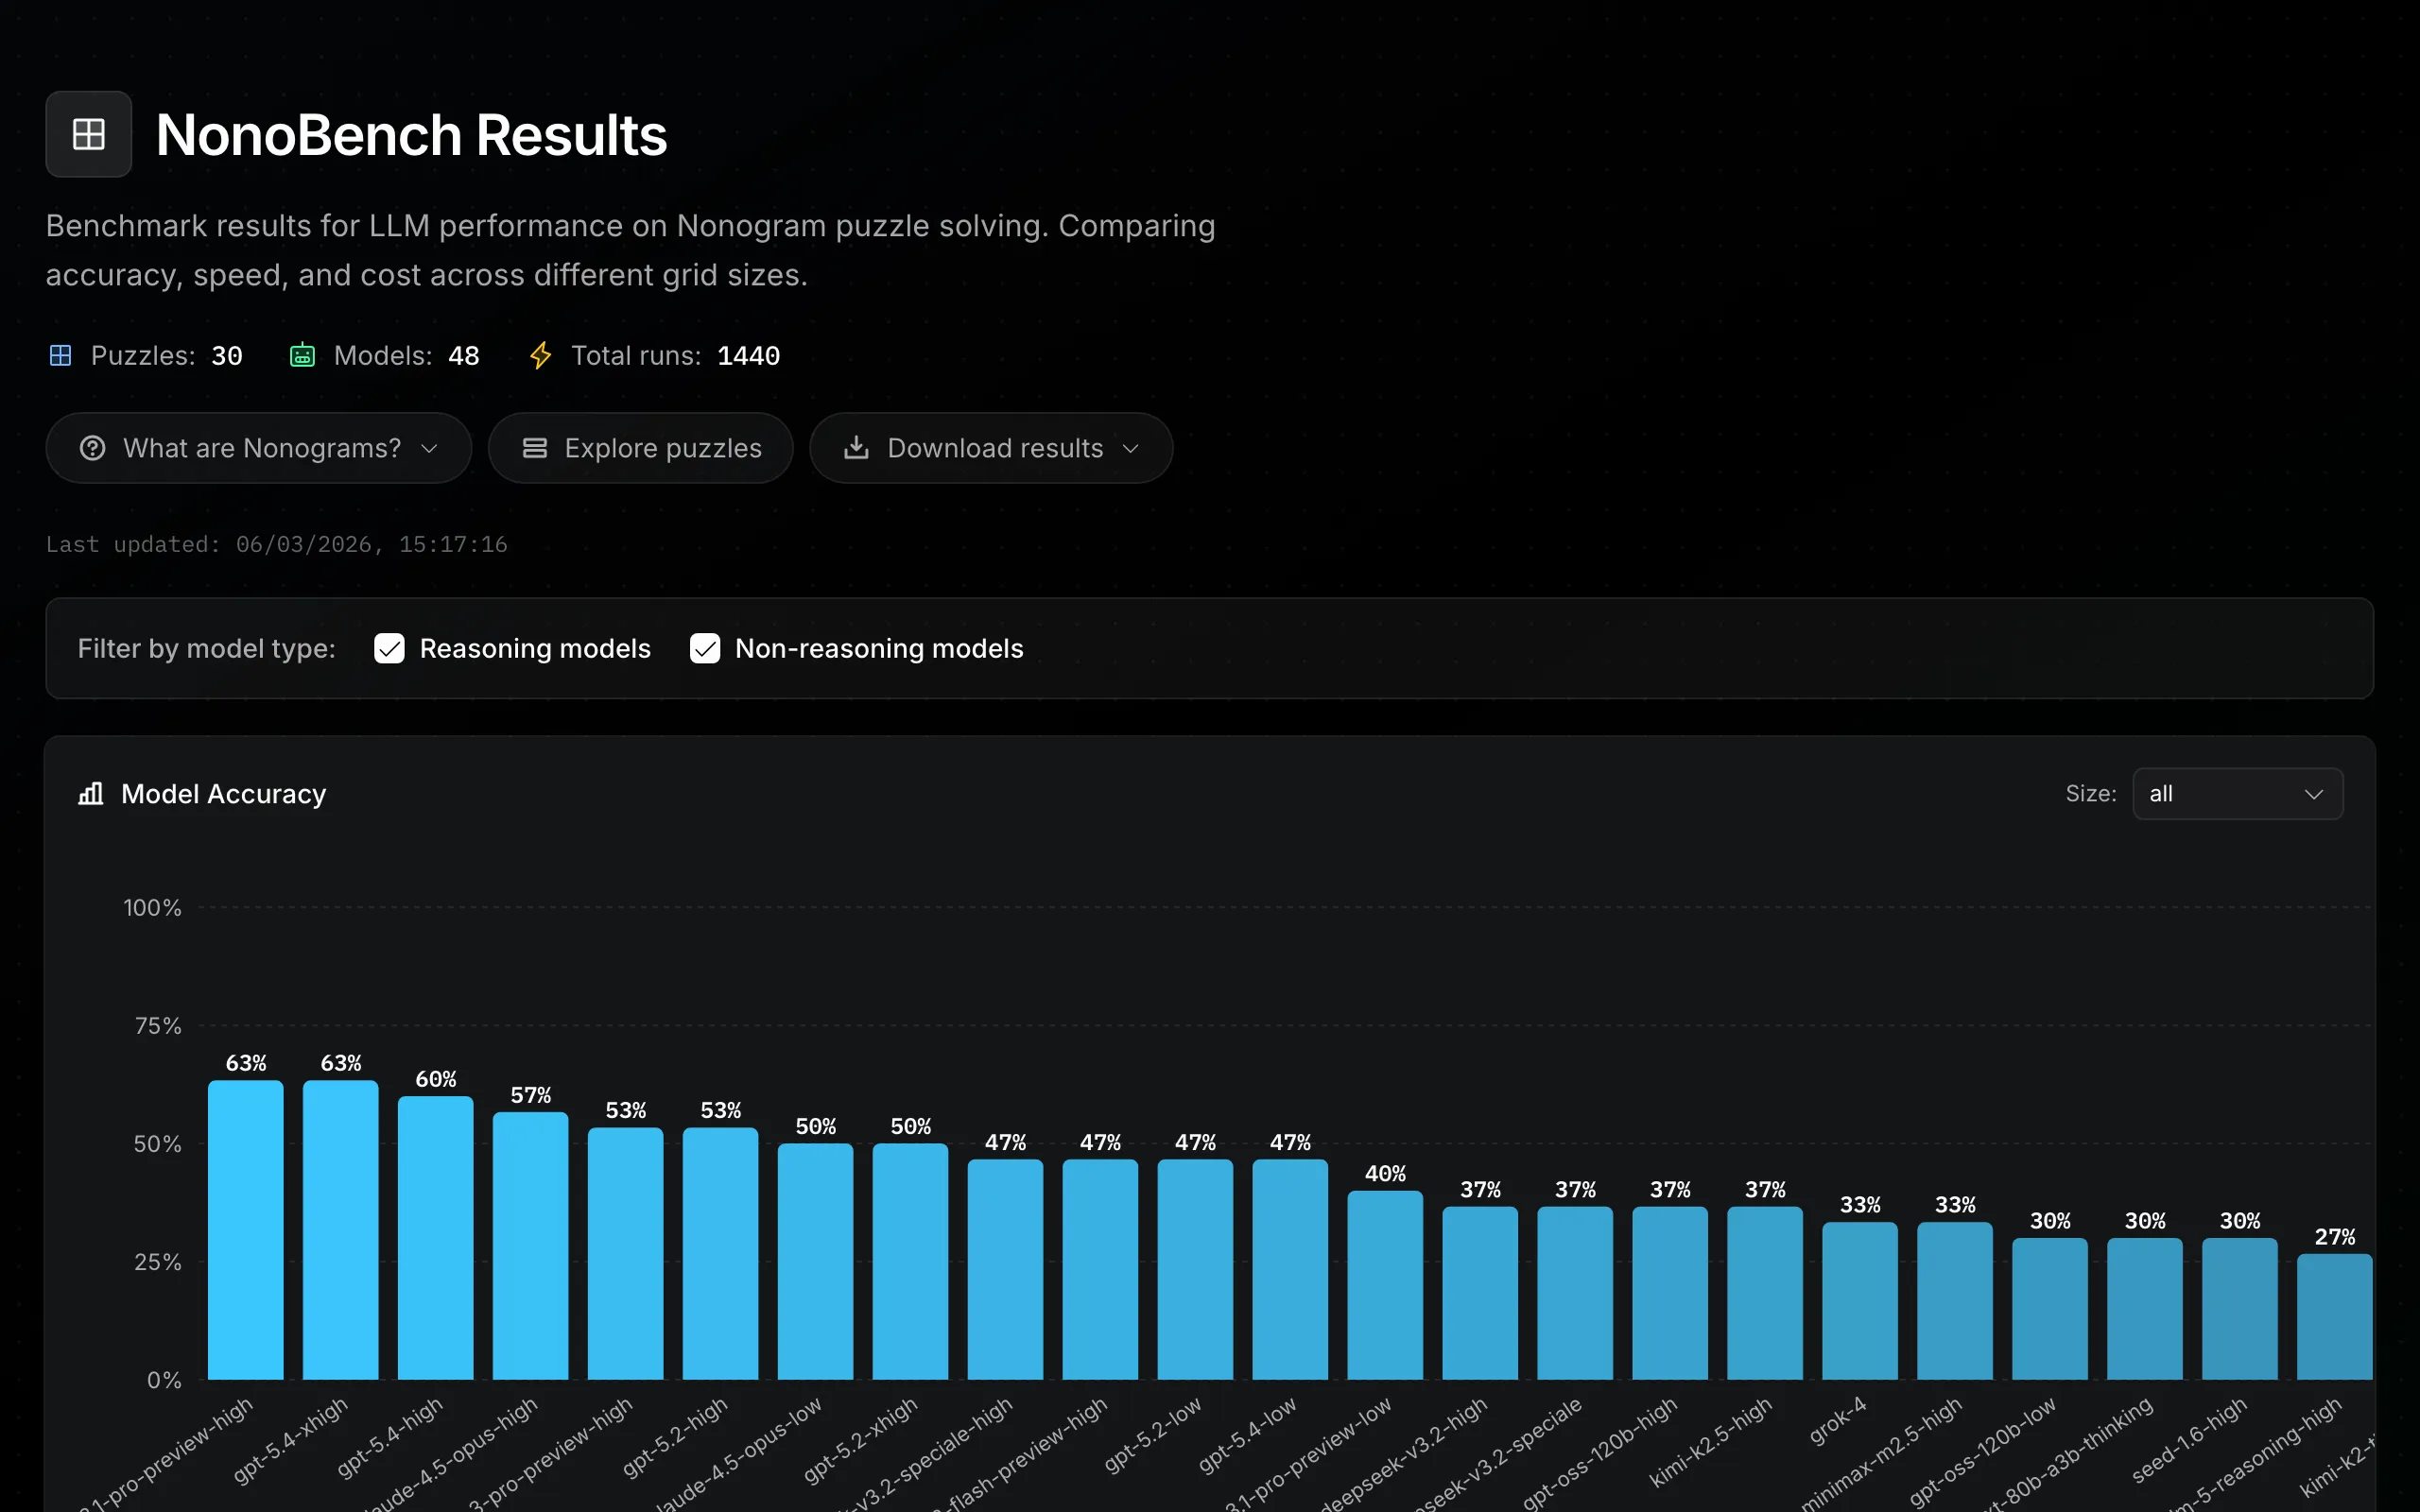Click the 25% y-axis label
The height and width of the screenshot is (1512, 2420).
pyautogui.click(x=158, y=1262)
